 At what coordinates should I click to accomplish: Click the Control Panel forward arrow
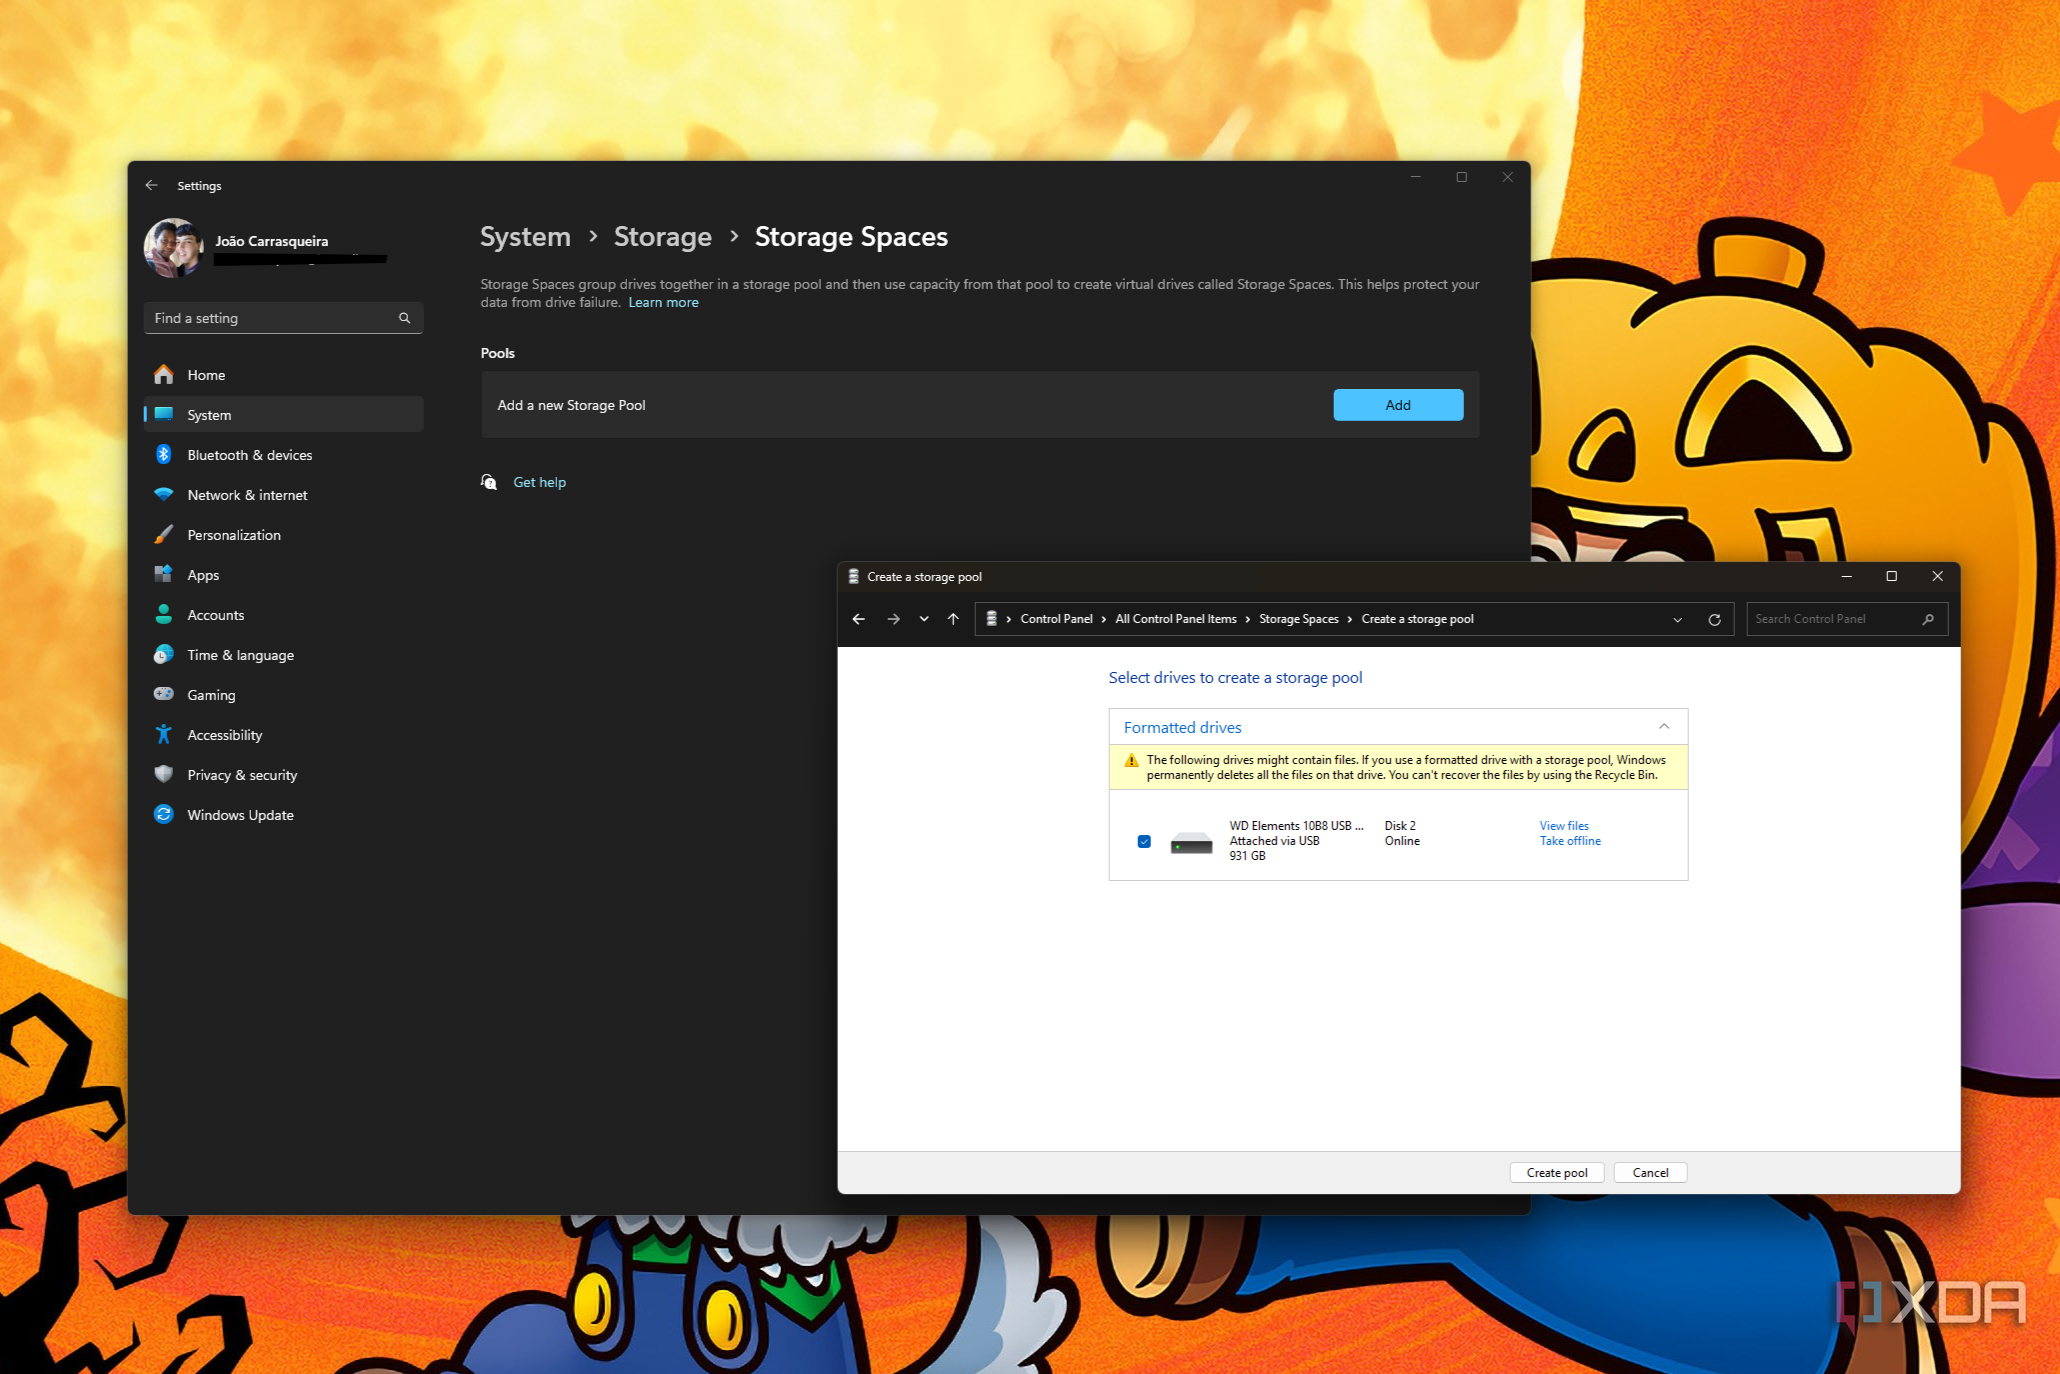893,619
